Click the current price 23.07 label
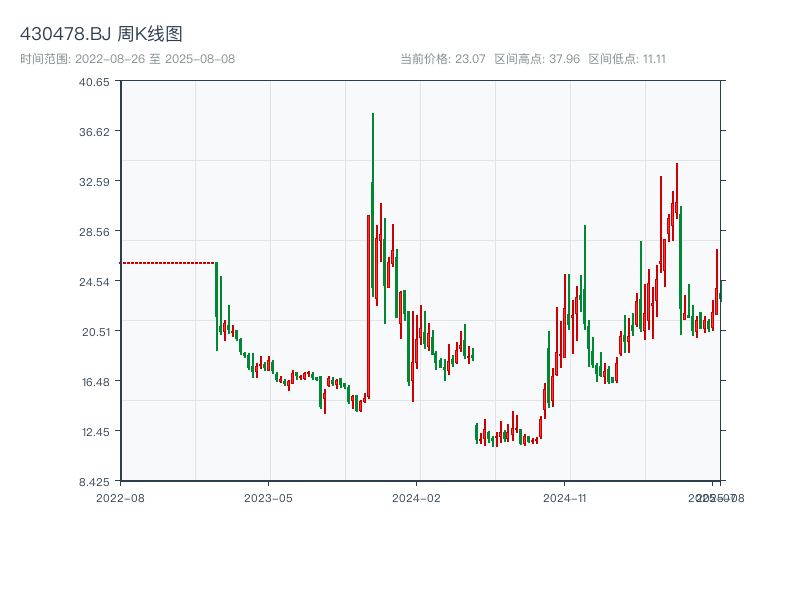800x600 pixels. (x=442, y=59)
